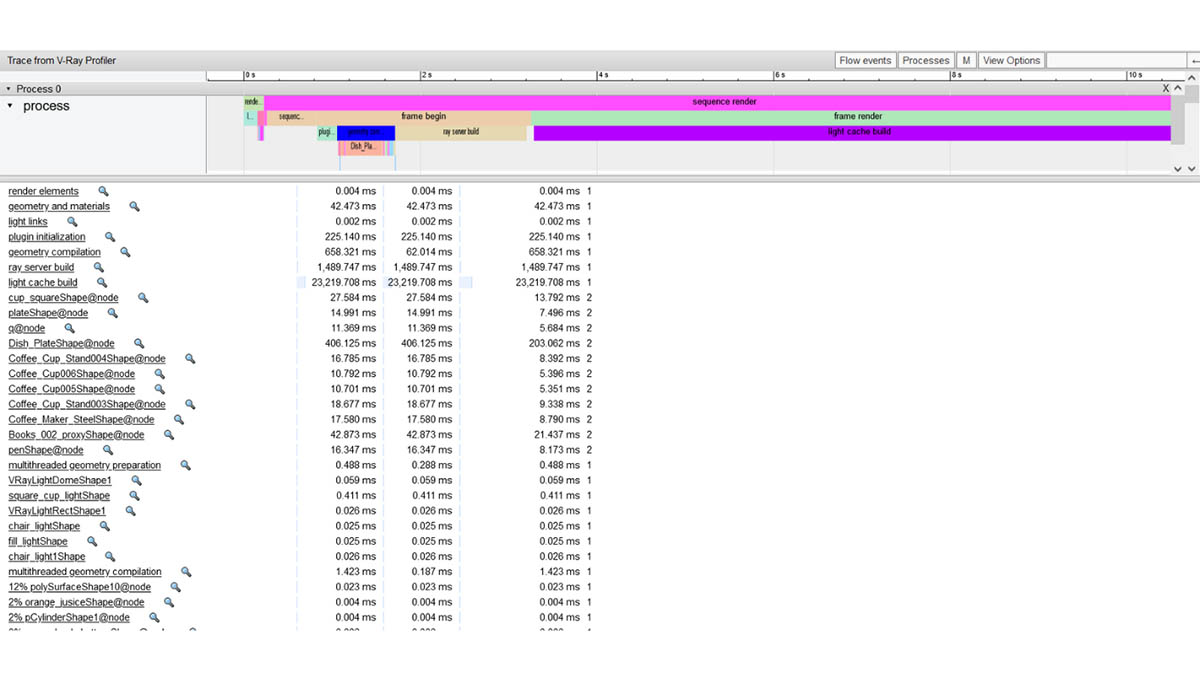
Task: Click the magnifier icon next to light cache build
Action: [101, 282]
